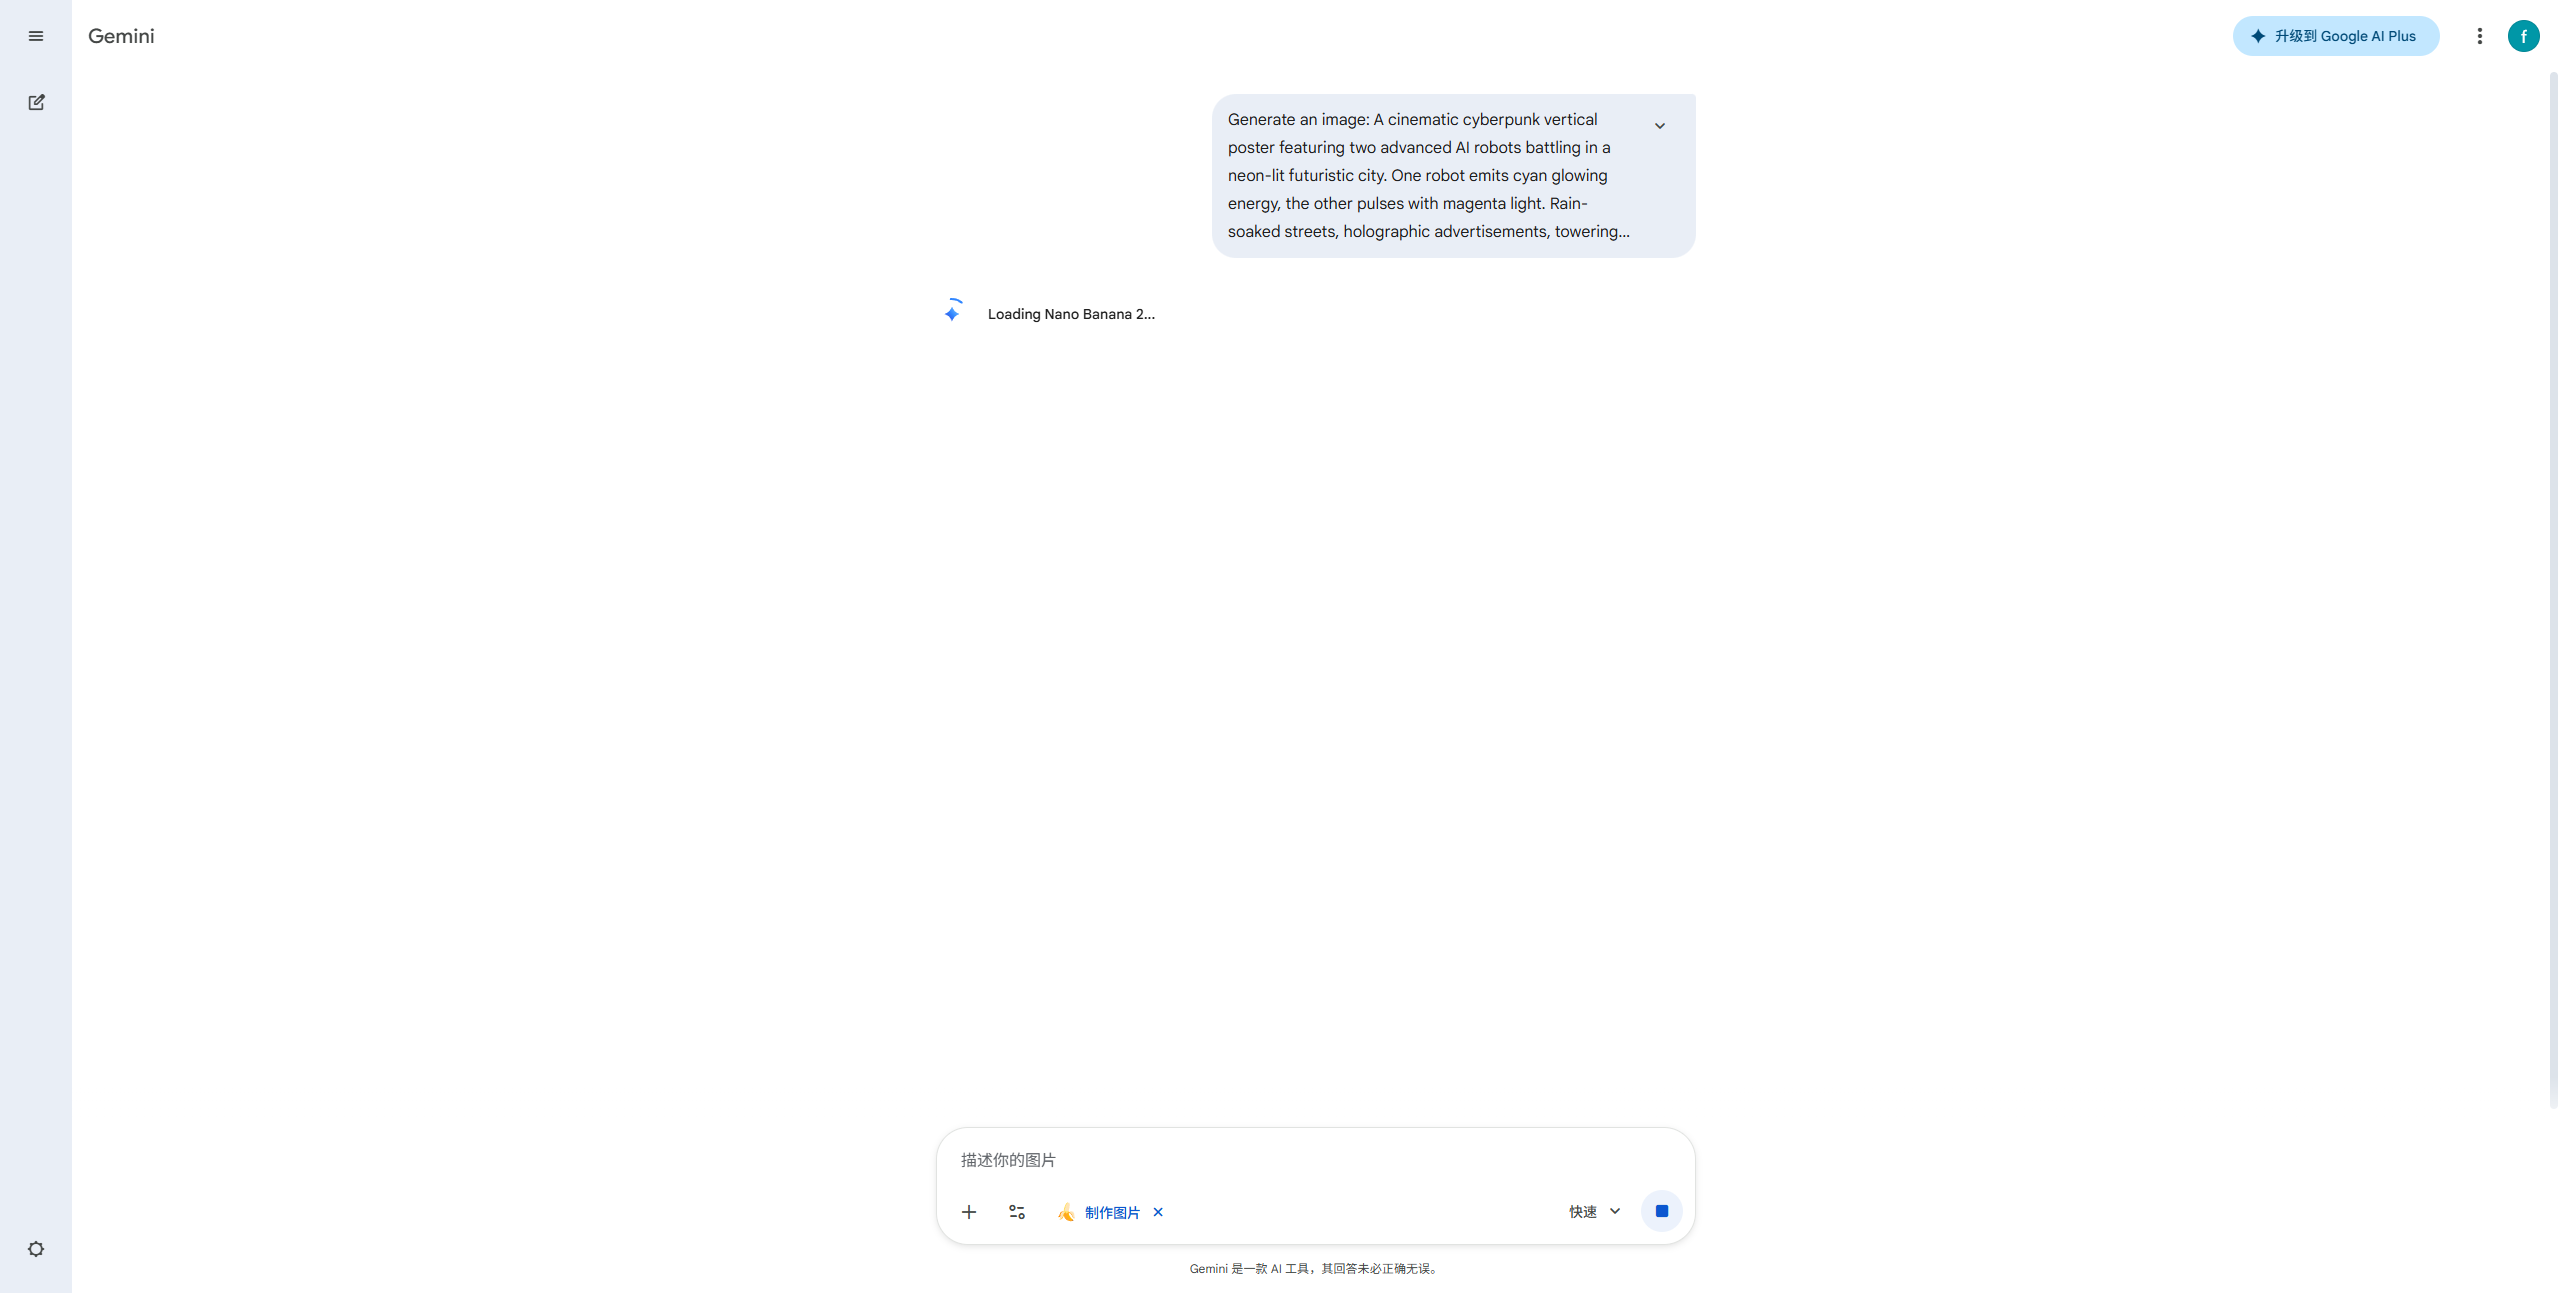This screenshot has width=2560, height=1293.
Task: Open the hamburger main menu
Action: pyautogui.click(x=36, y=36)
